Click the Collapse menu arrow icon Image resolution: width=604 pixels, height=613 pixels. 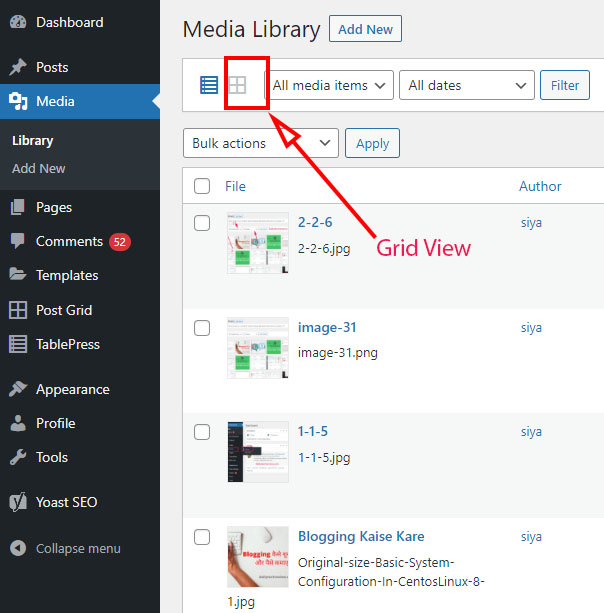tap(18, 548)
